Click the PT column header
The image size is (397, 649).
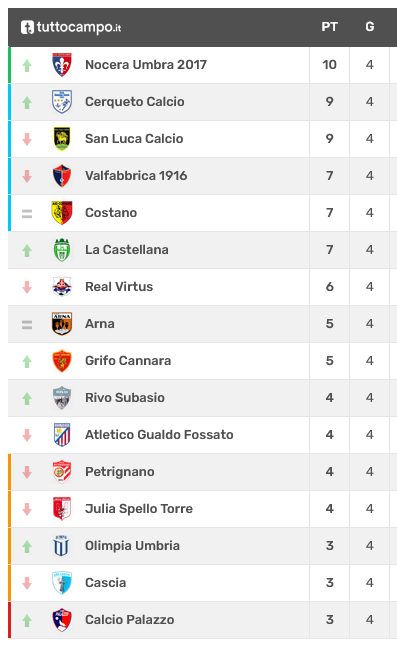tap(330, 27)
